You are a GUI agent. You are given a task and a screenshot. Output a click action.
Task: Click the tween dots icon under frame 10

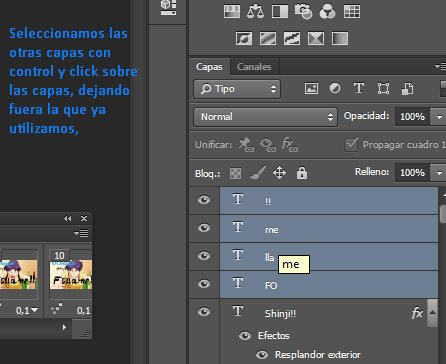pyautogui.click(x=56, y=310)
